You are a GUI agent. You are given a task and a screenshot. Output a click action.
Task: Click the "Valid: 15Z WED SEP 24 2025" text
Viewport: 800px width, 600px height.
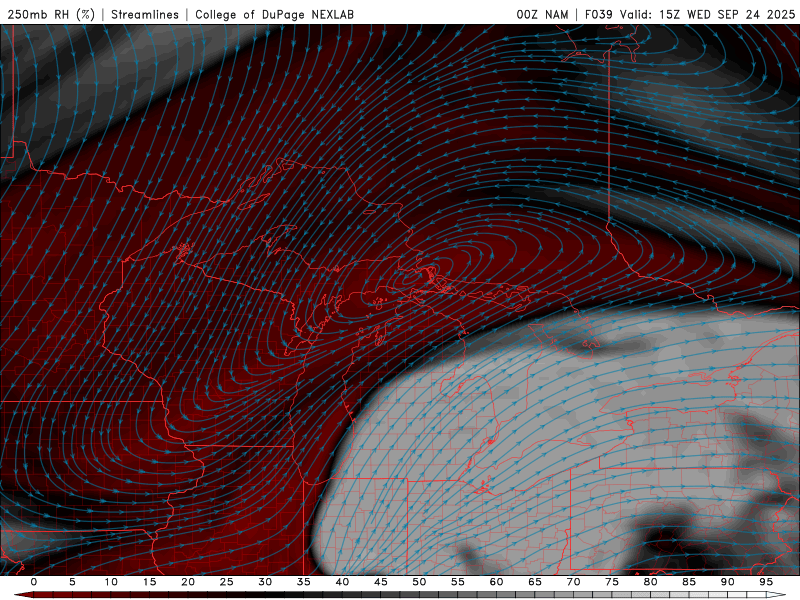point(708,14)
